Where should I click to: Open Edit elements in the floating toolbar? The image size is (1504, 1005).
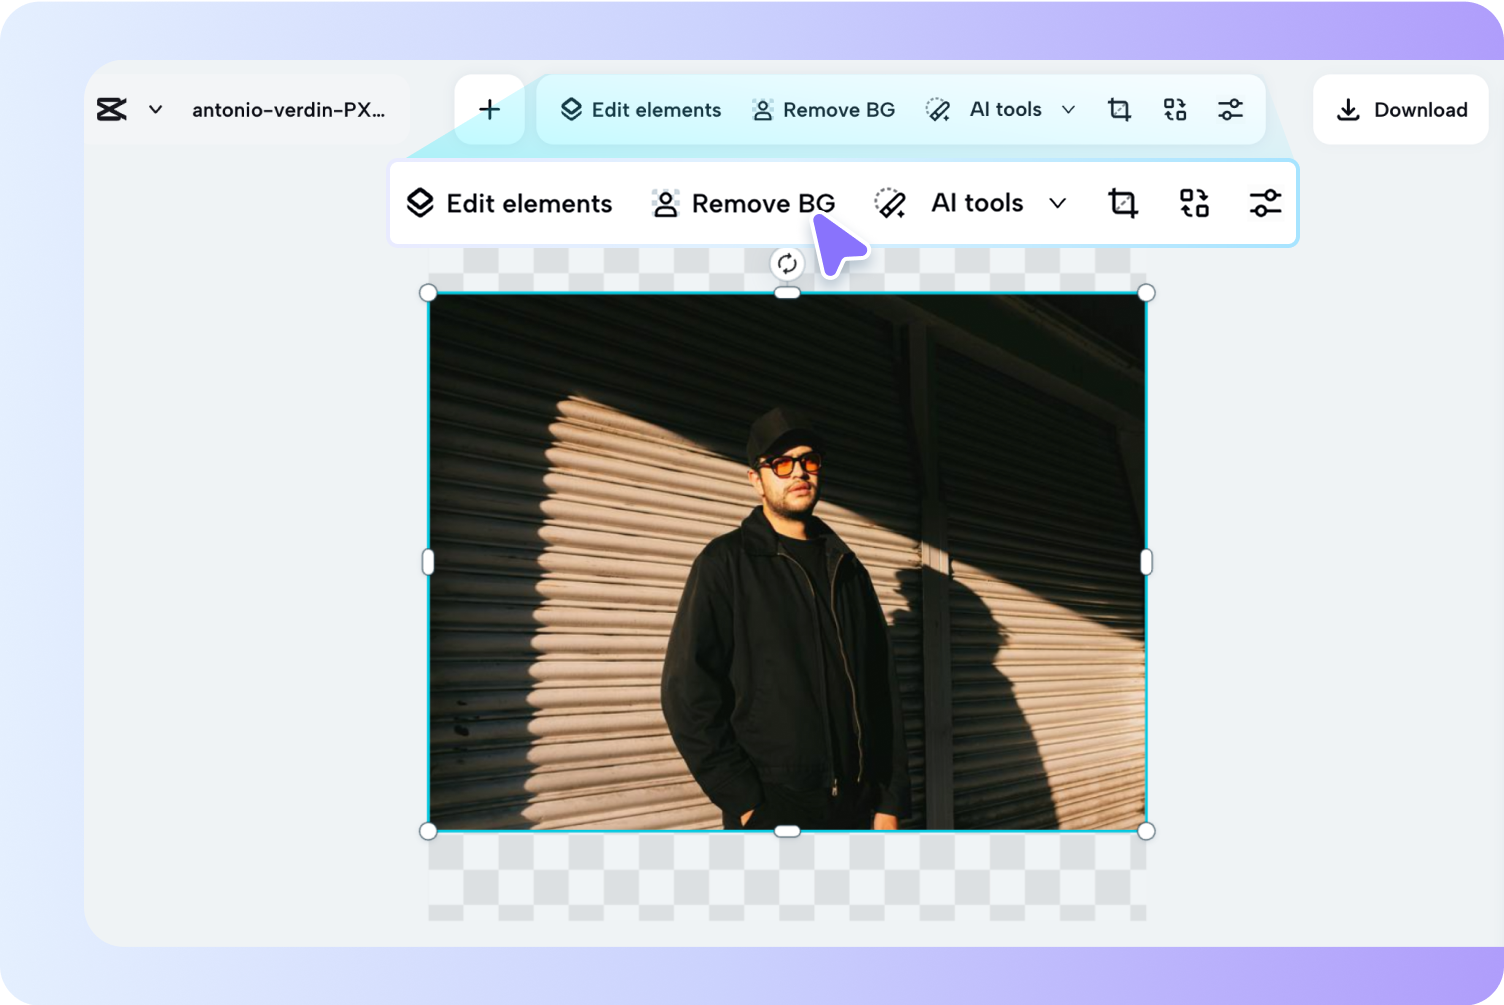(x=509, y=203)
